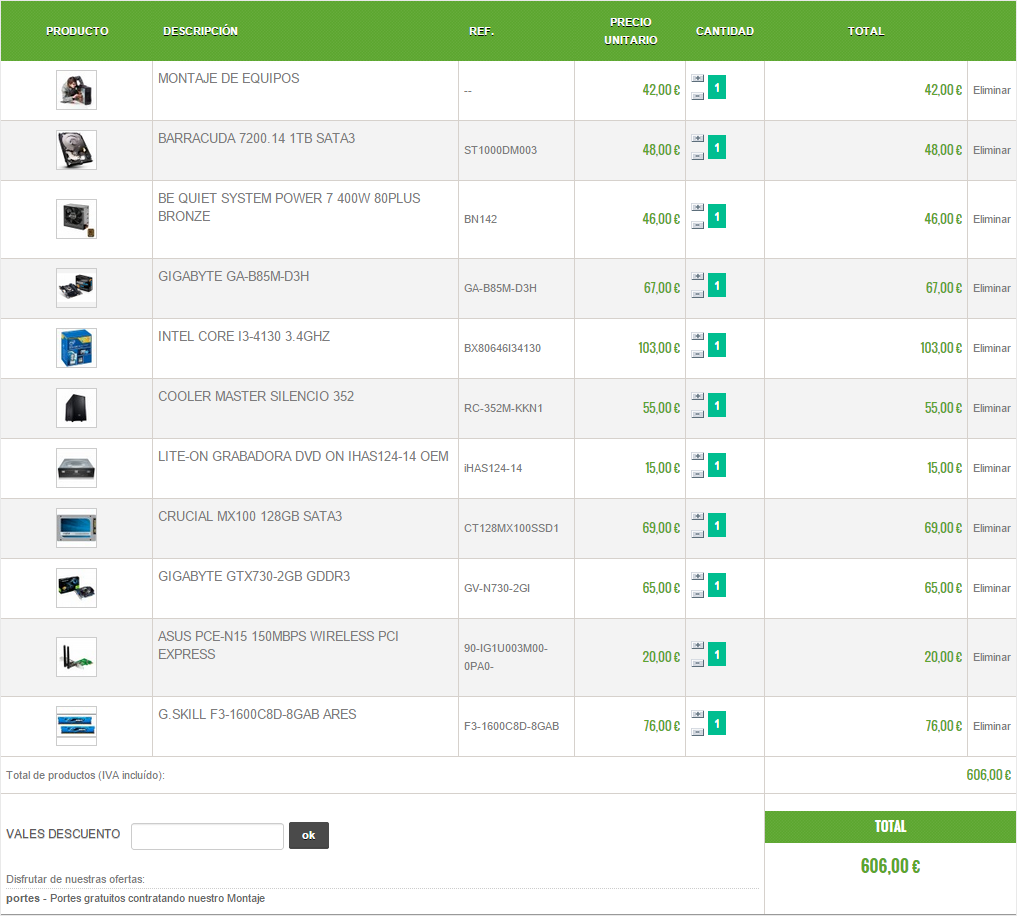This screenshot has height=917, width=1020.
Task: Eliminar ASUS PCE-N15 wireless card item
Action: coord(991,658)
